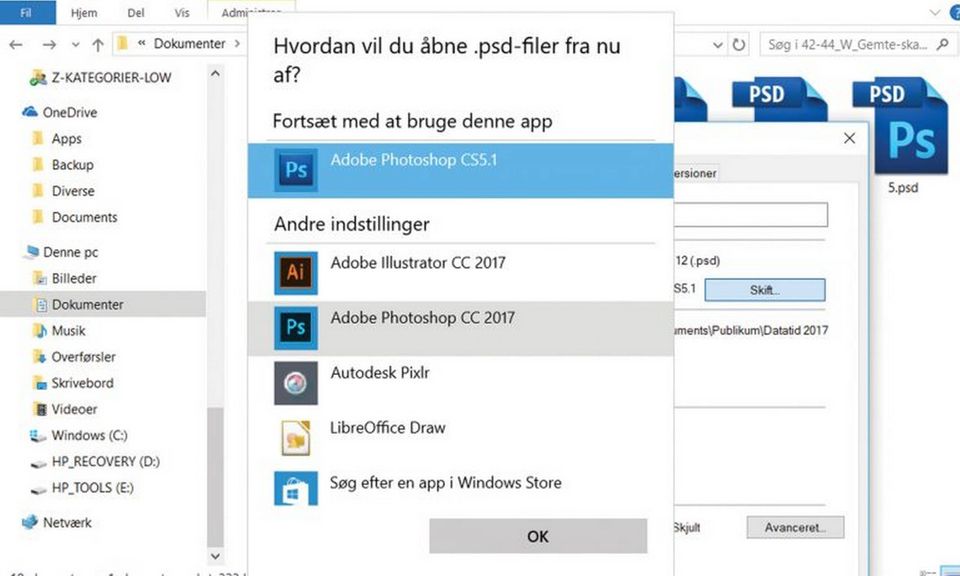Click the Skift... button
The image size is (960, 576).
(x=764, y=290)
